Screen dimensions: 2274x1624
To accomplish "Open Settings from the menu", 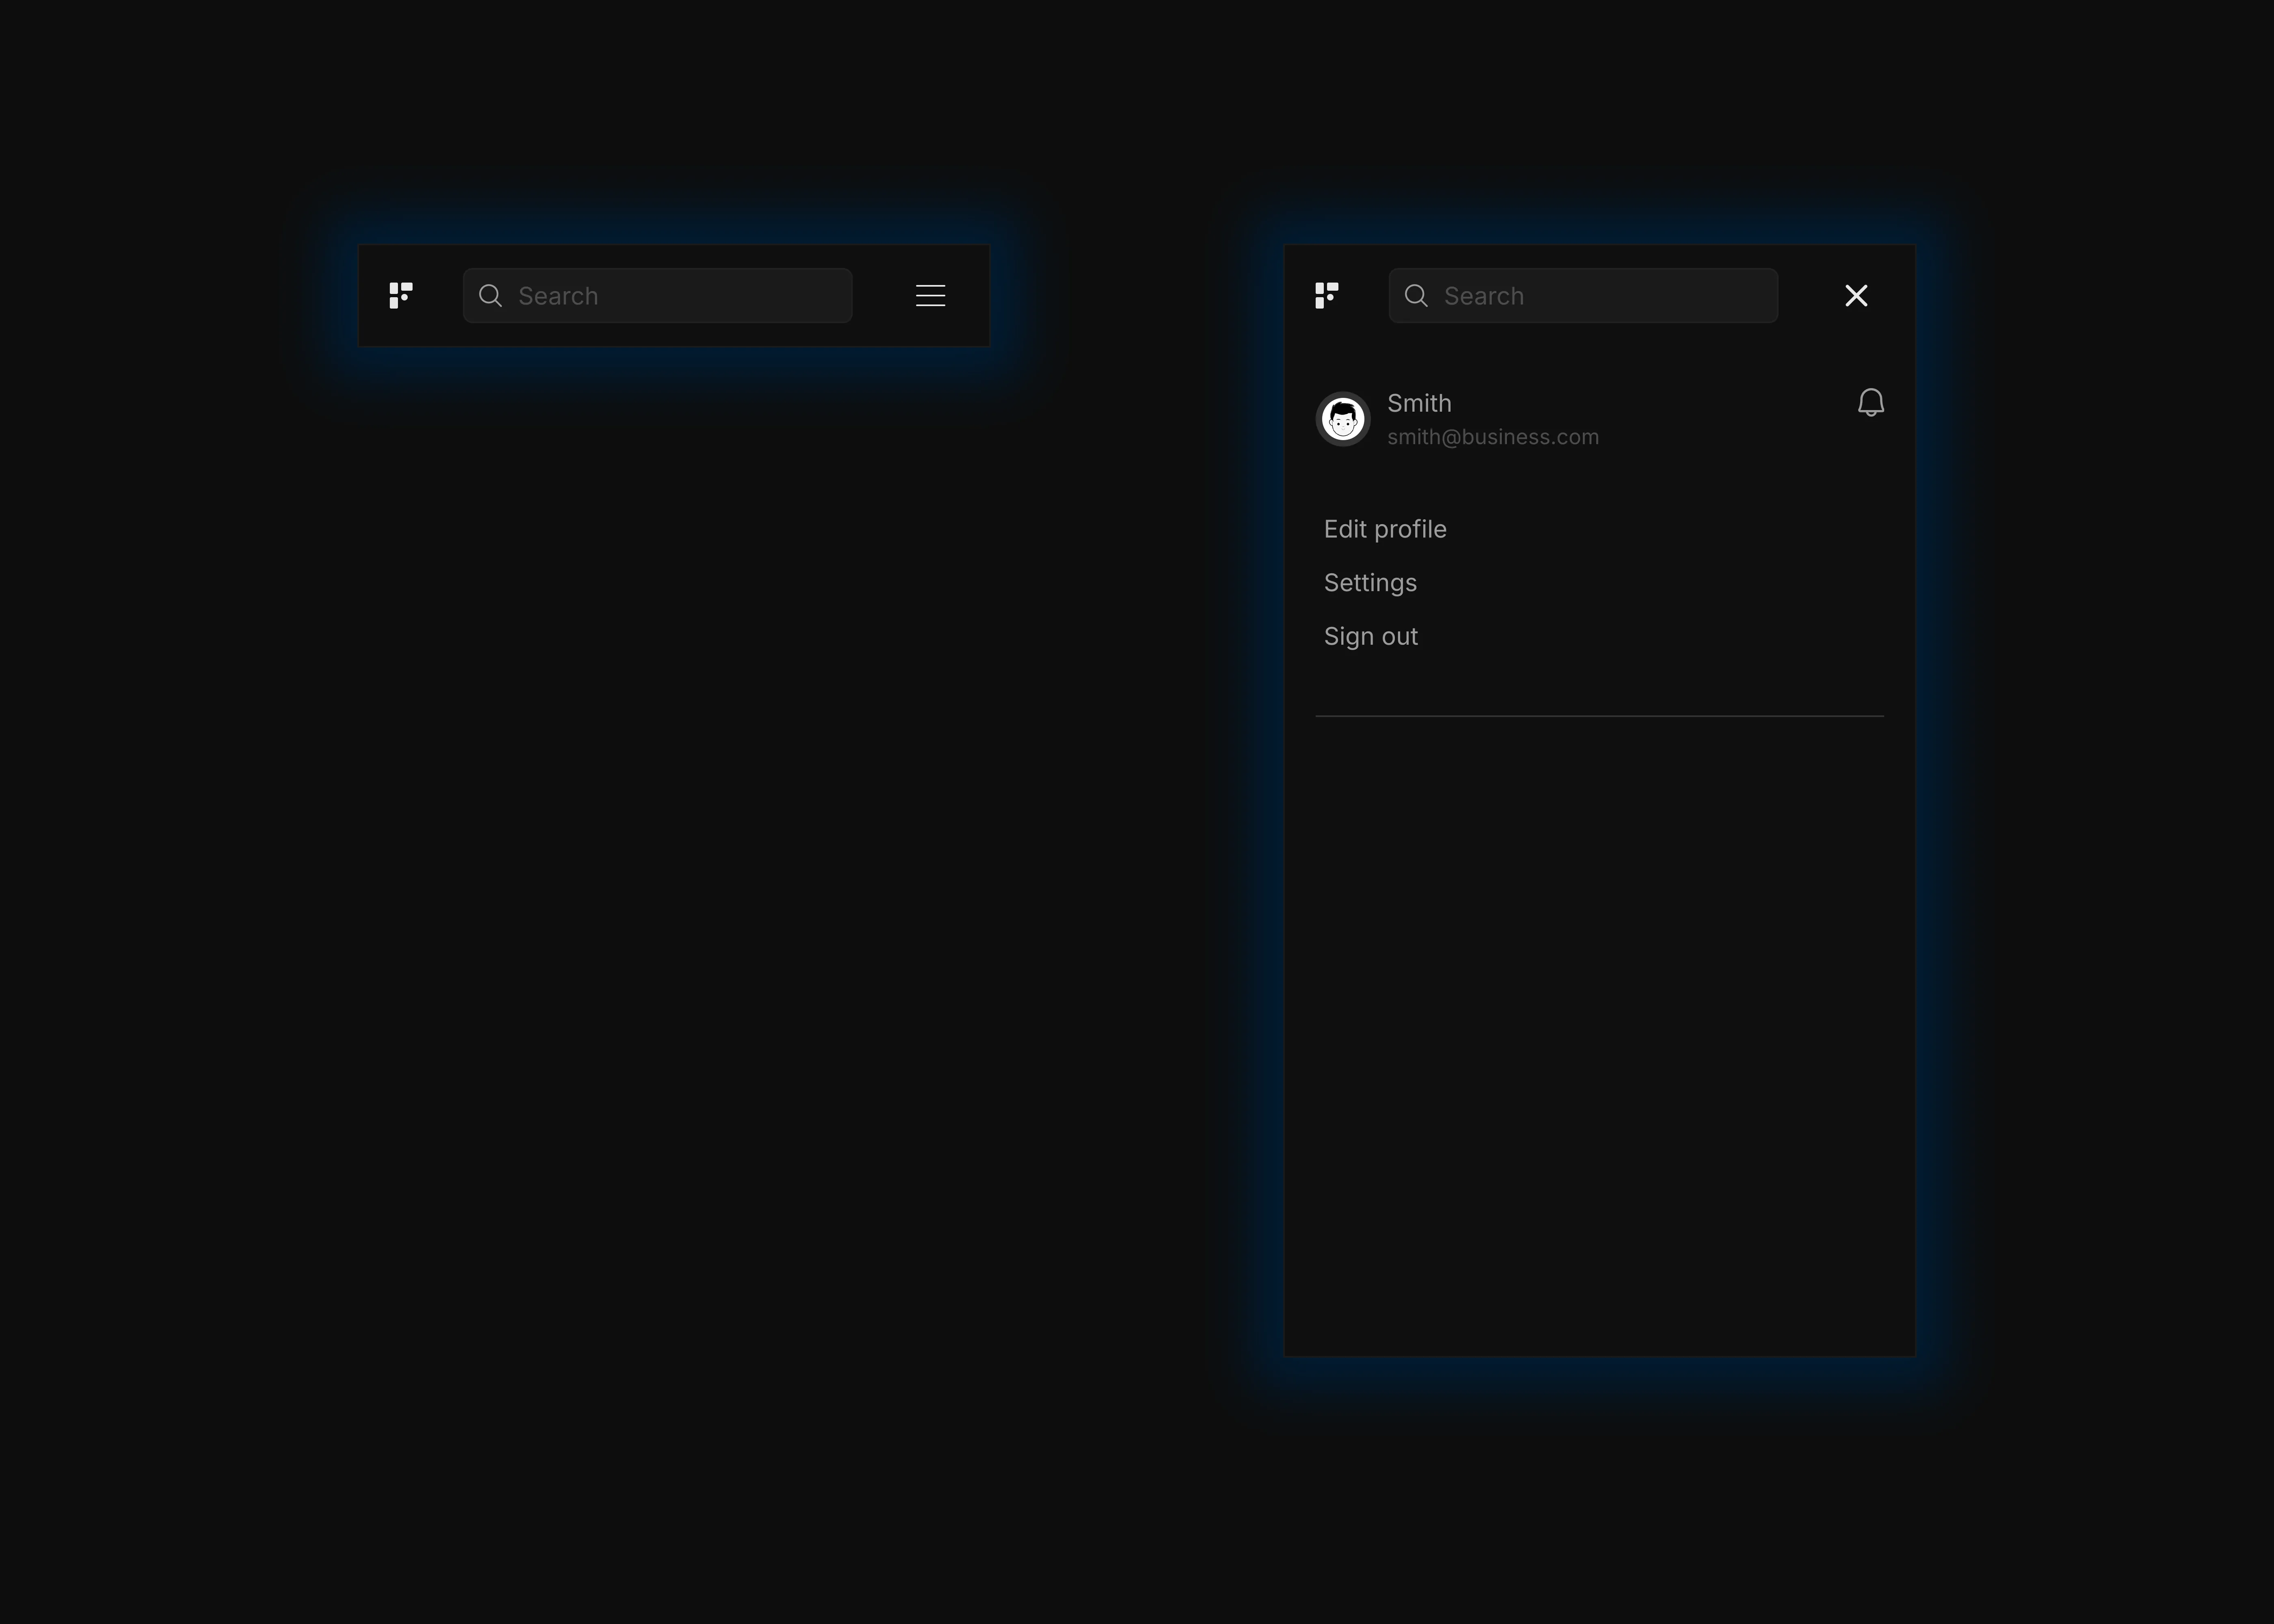I will click(1370, 583).
